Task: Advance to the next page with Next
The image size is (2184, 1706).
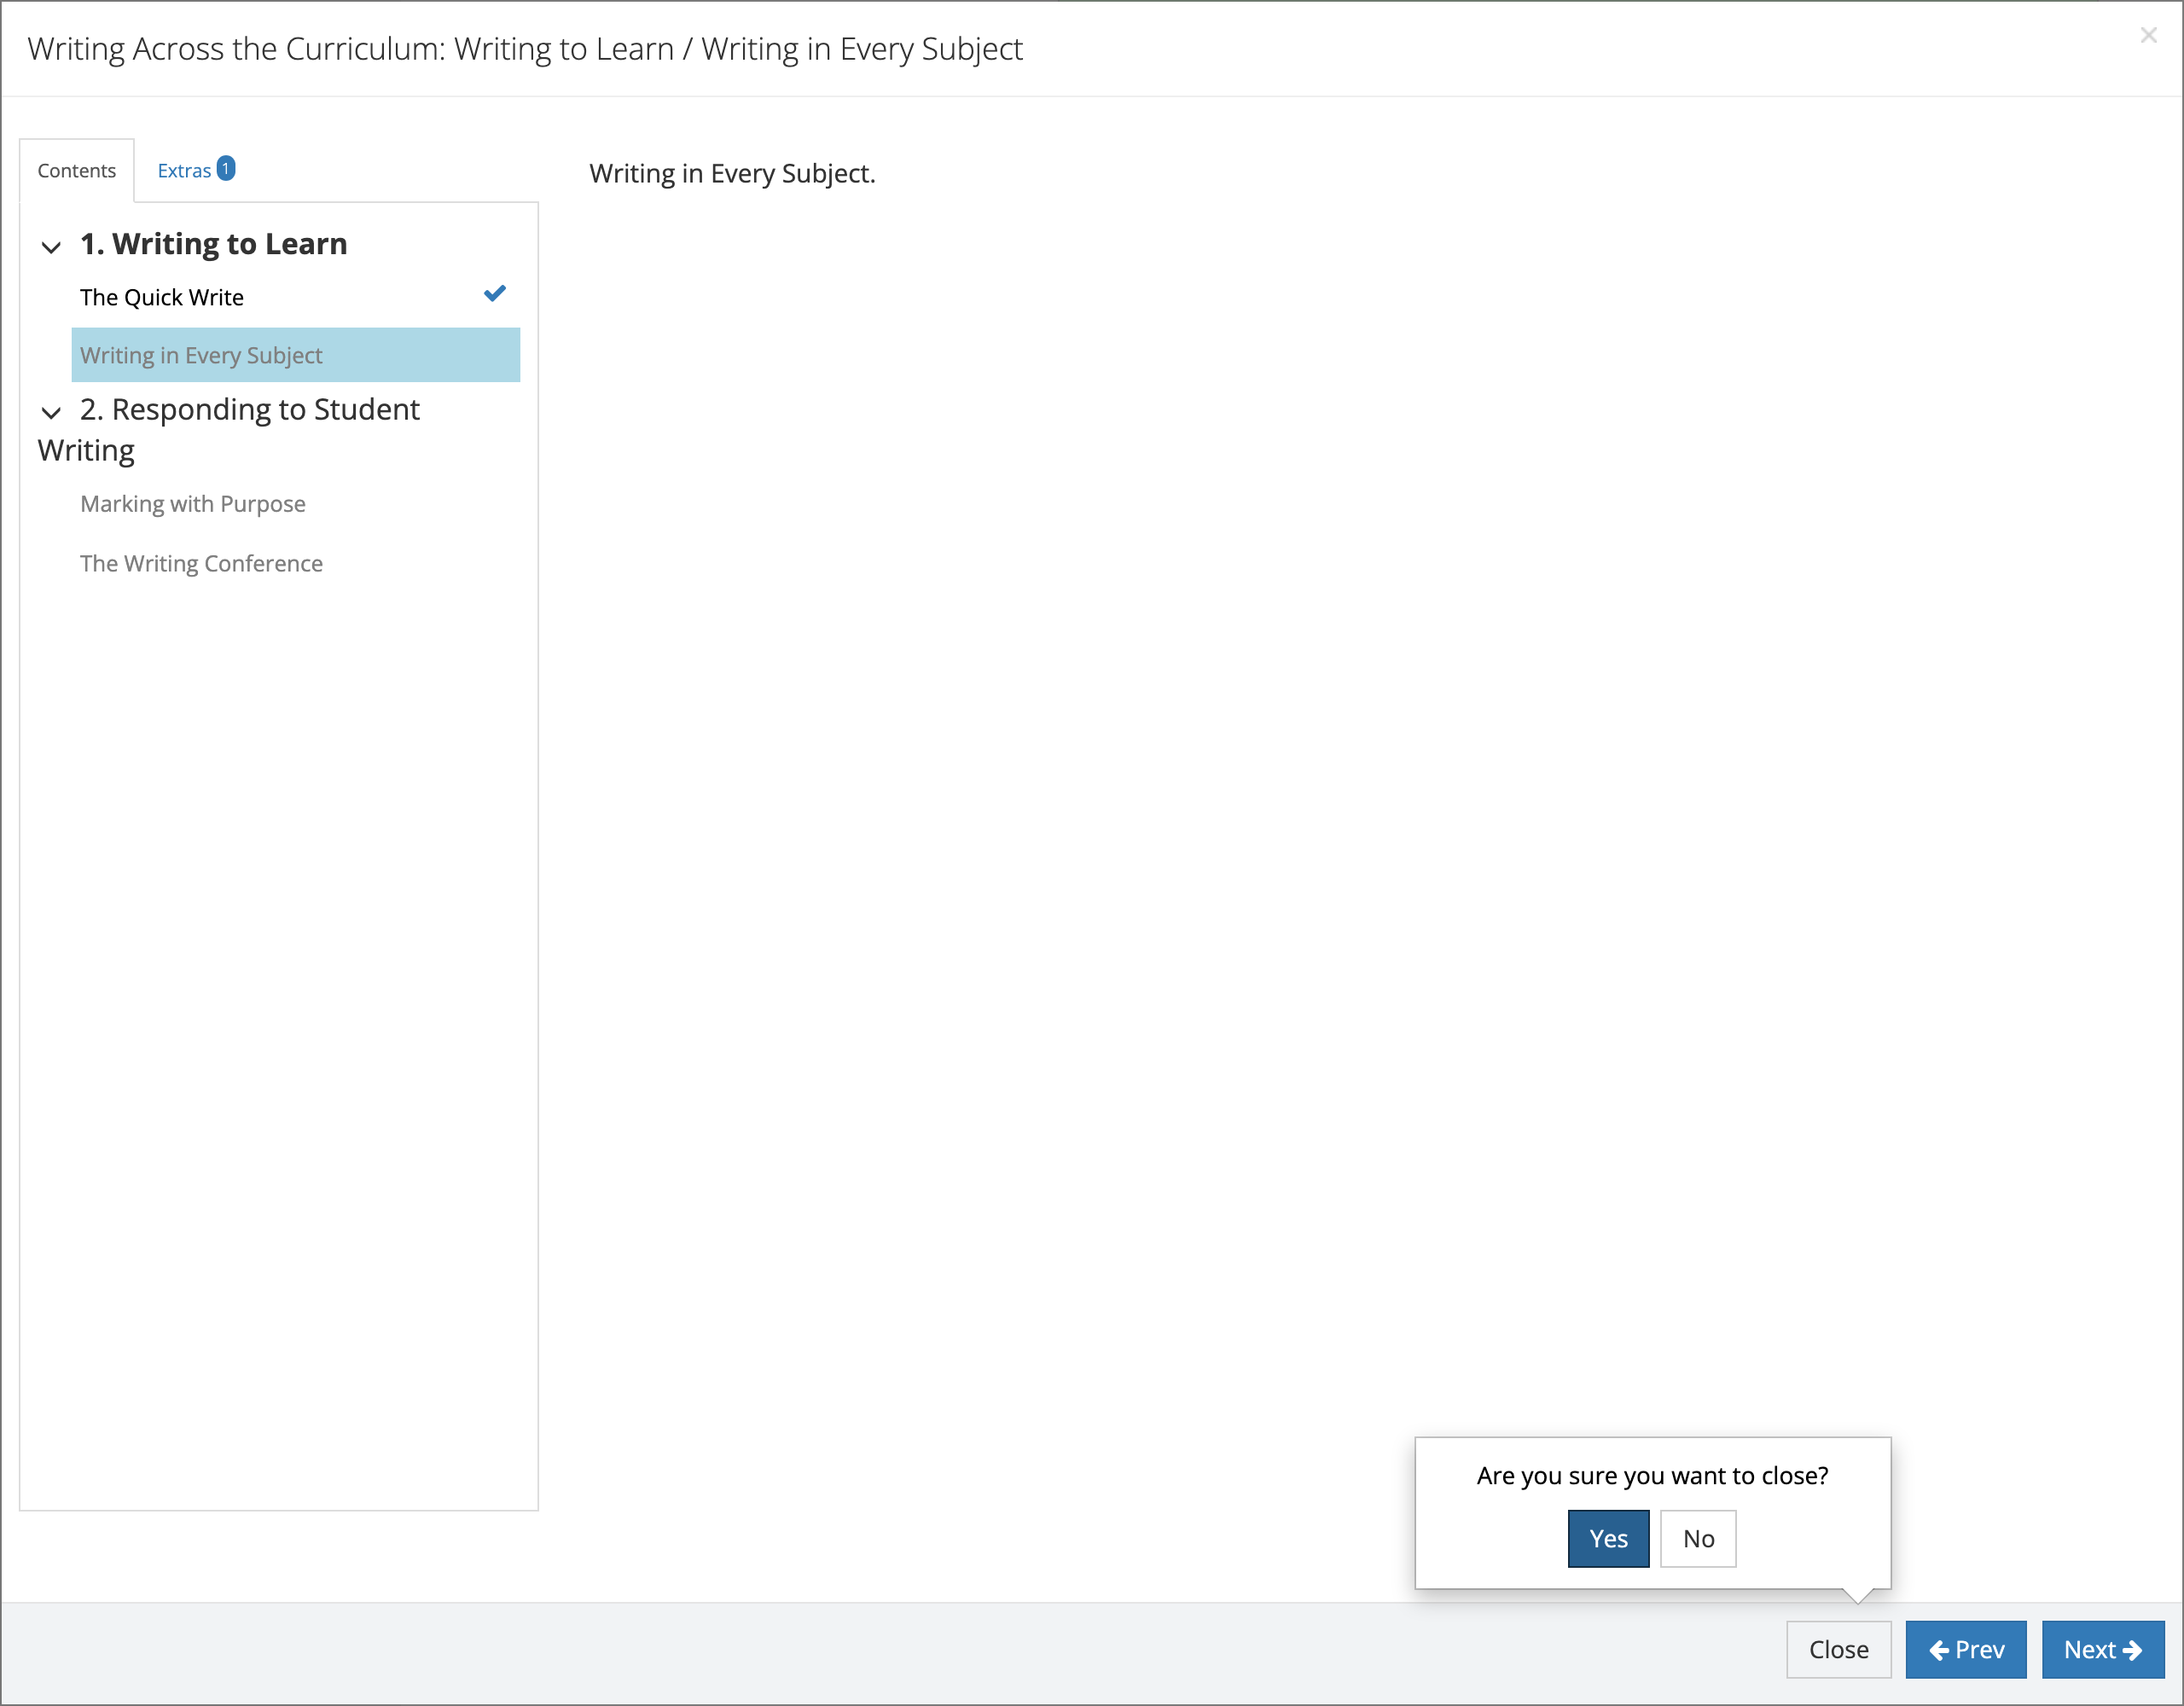Action: 2103,1649
